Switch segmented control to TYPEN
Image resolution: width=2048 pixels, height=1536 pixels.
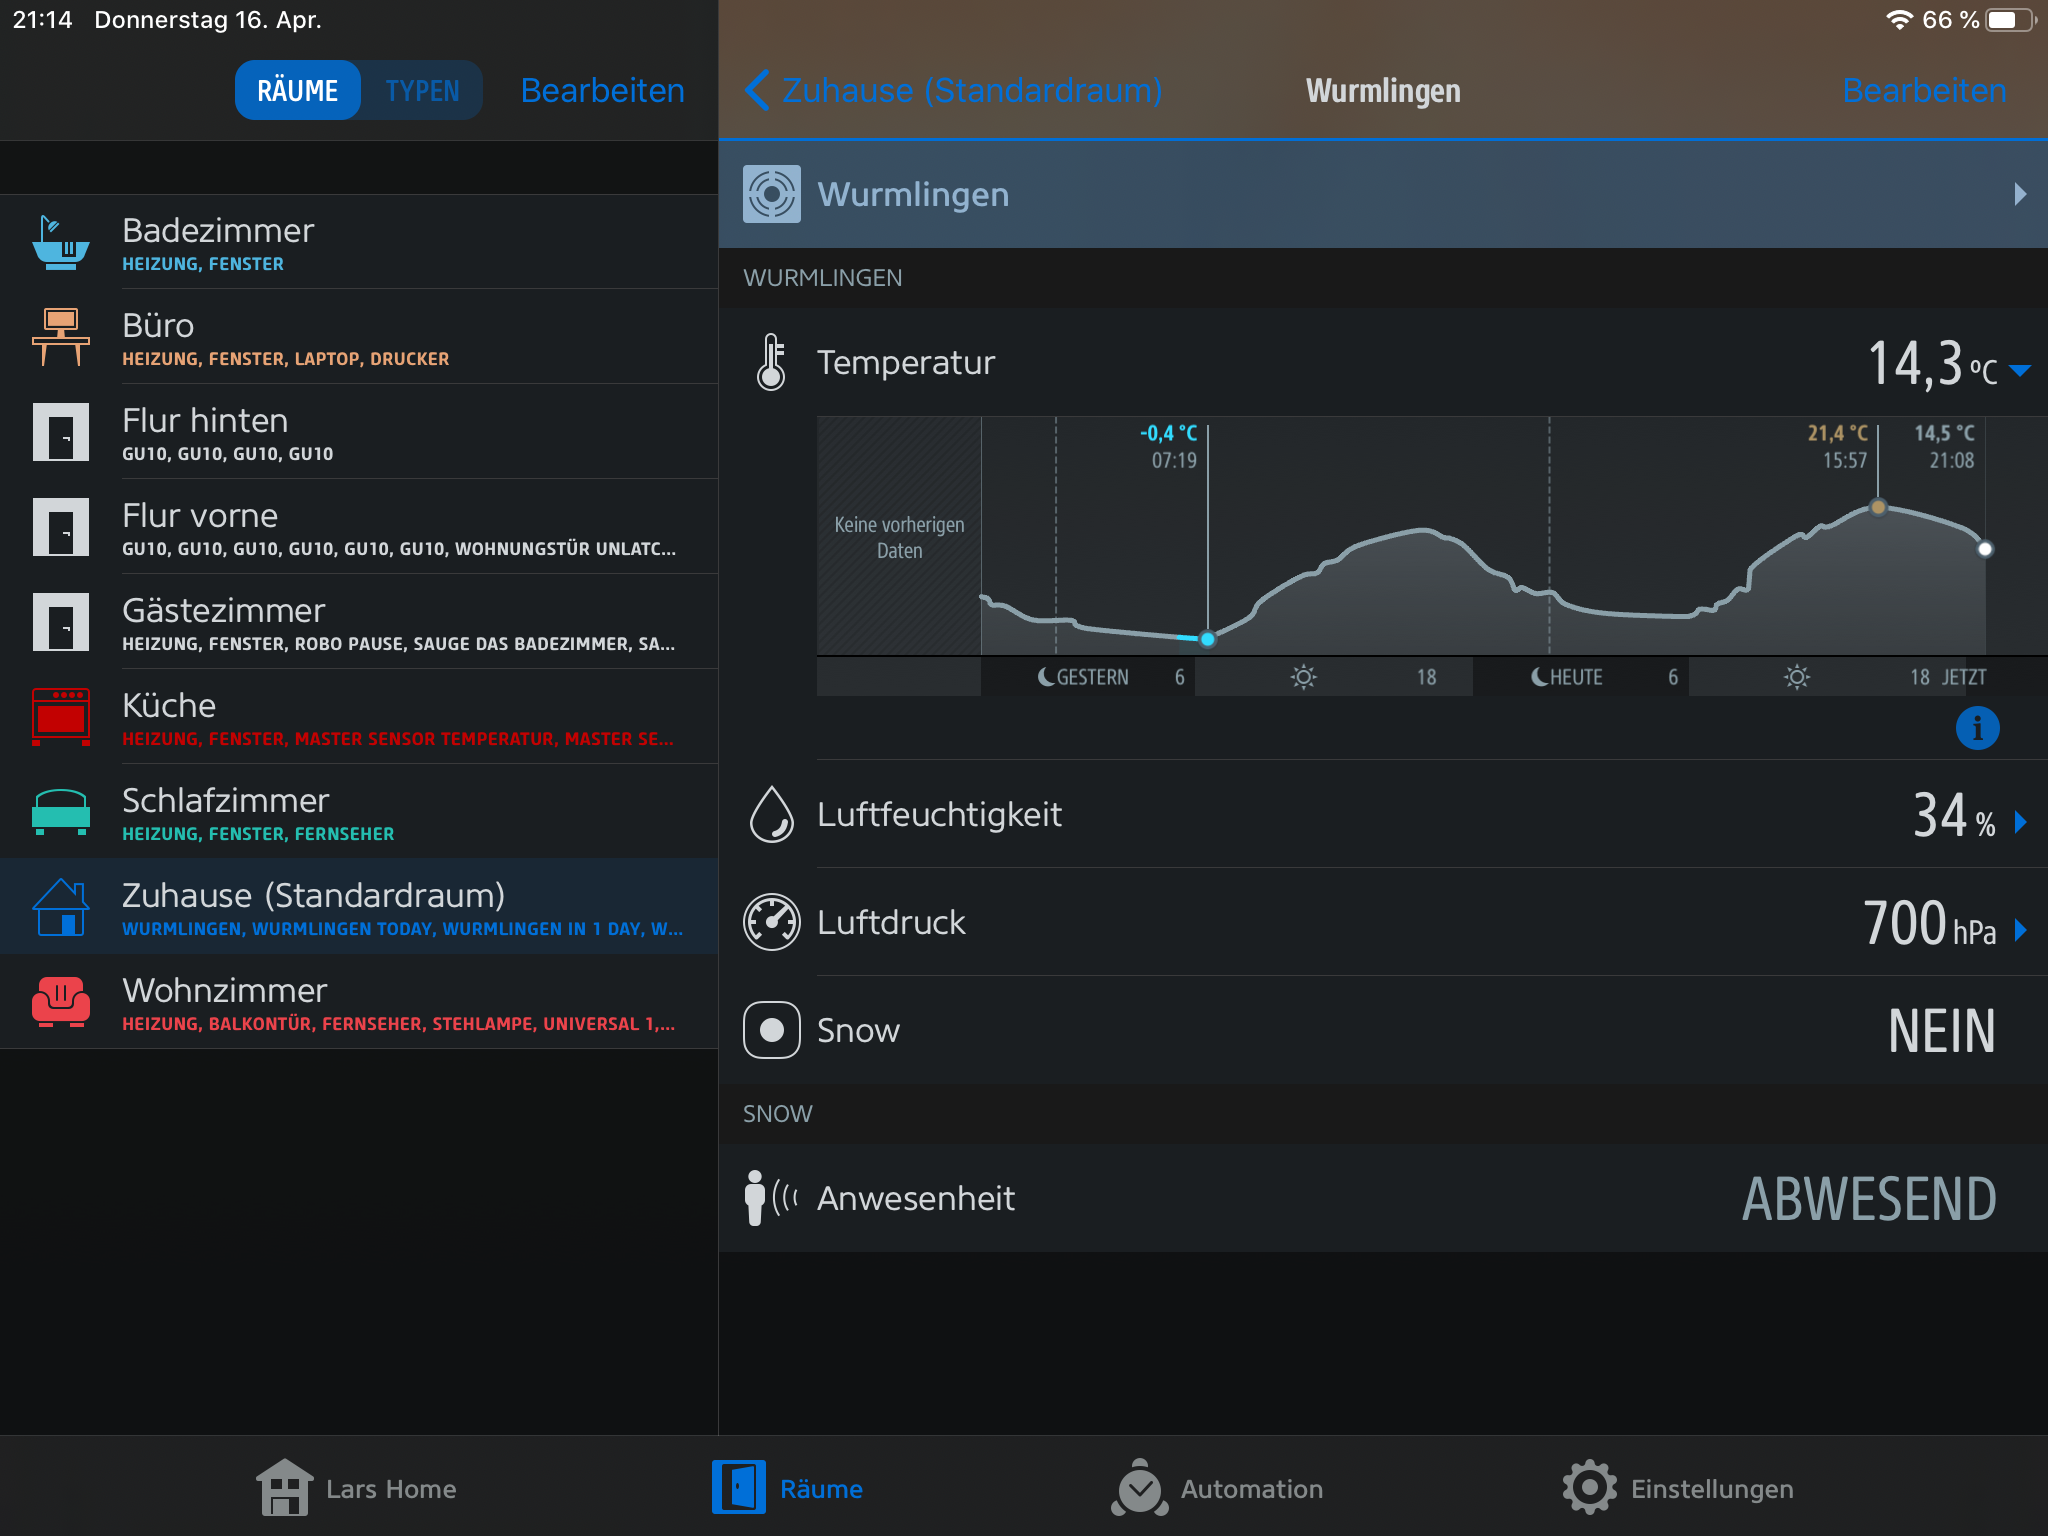point(422,91)
